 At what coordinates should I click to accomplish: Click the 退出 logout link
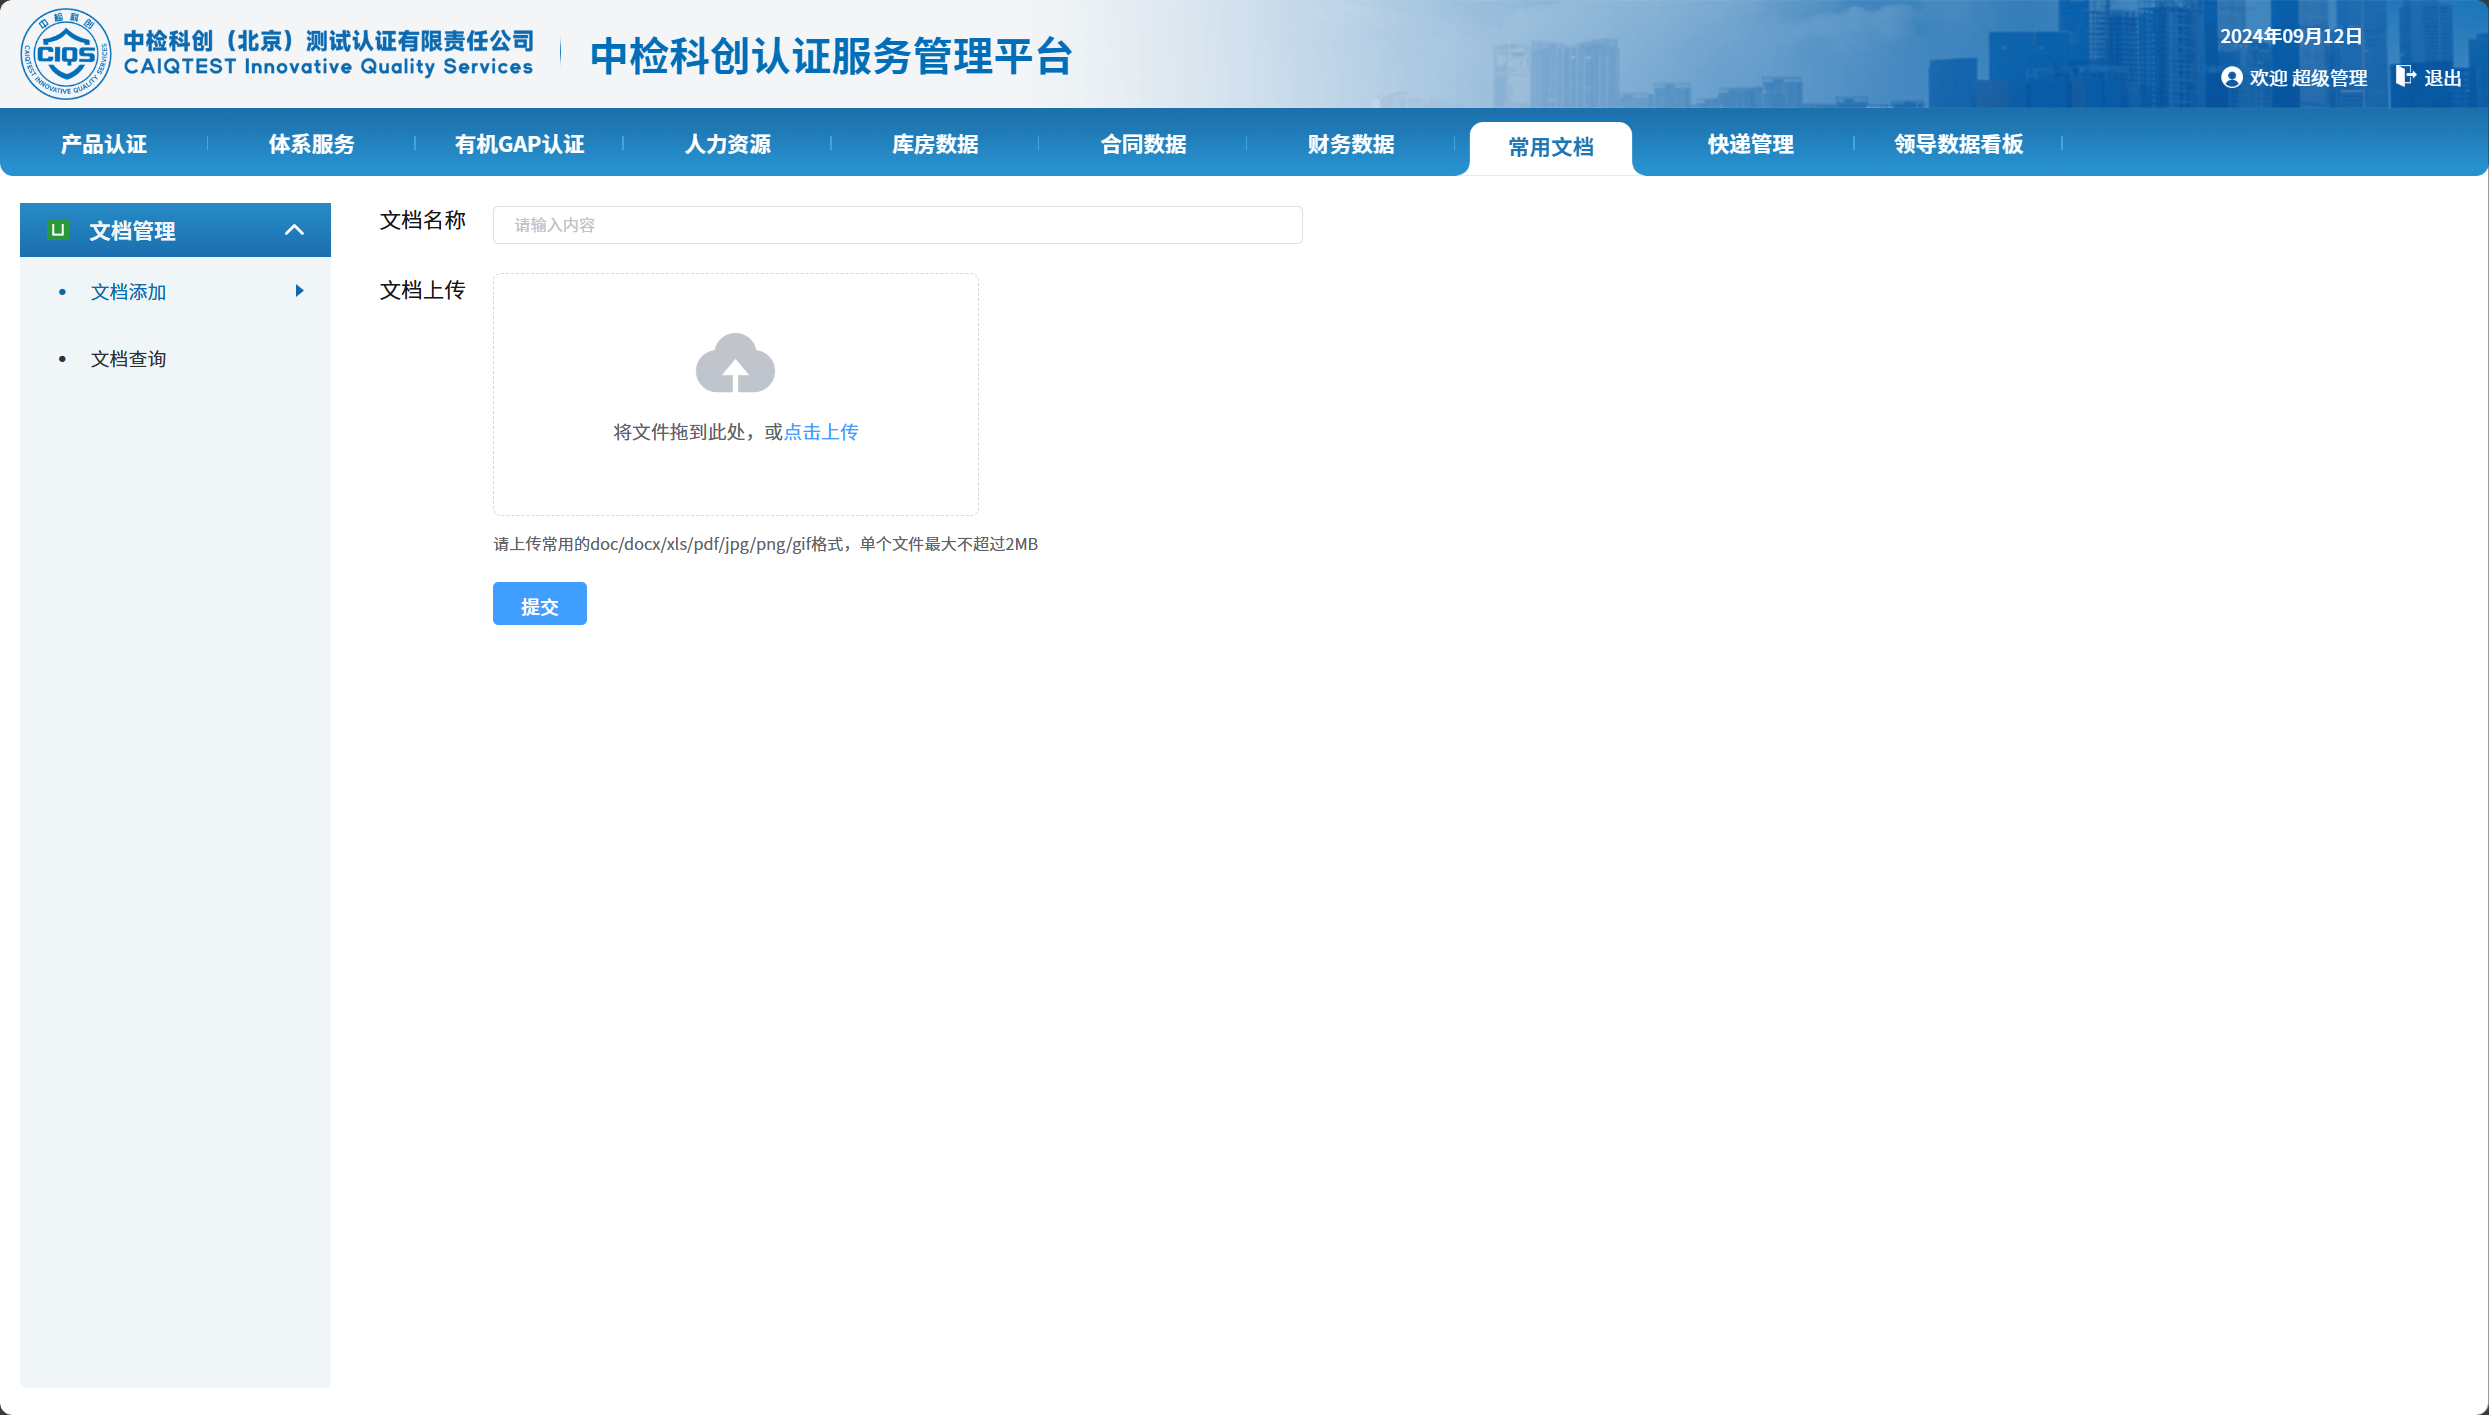point(2442,78)
